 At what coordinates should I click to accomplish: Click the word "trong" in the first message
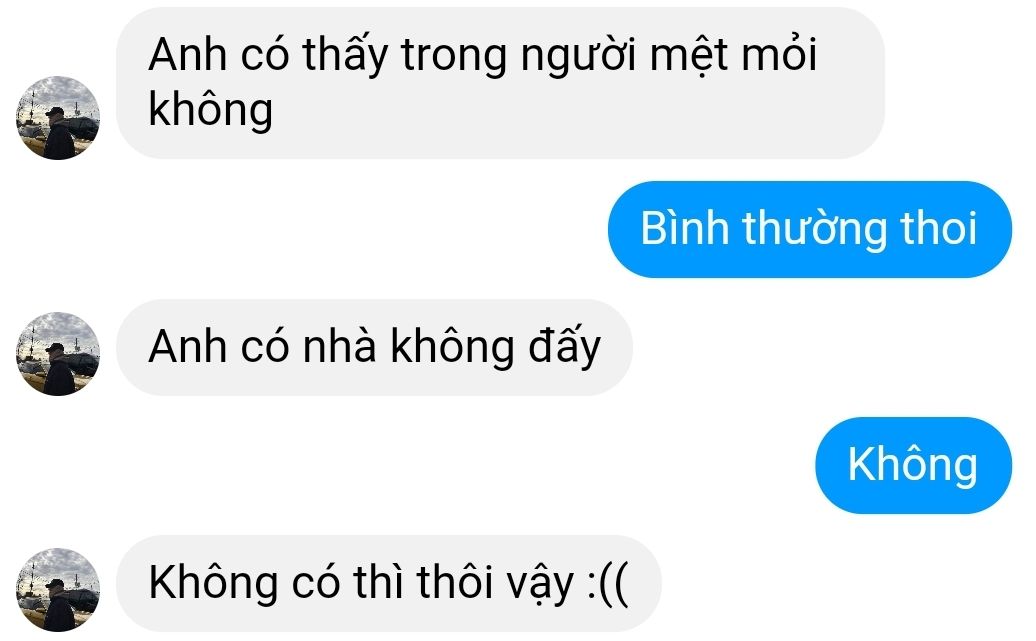point(454,57)
